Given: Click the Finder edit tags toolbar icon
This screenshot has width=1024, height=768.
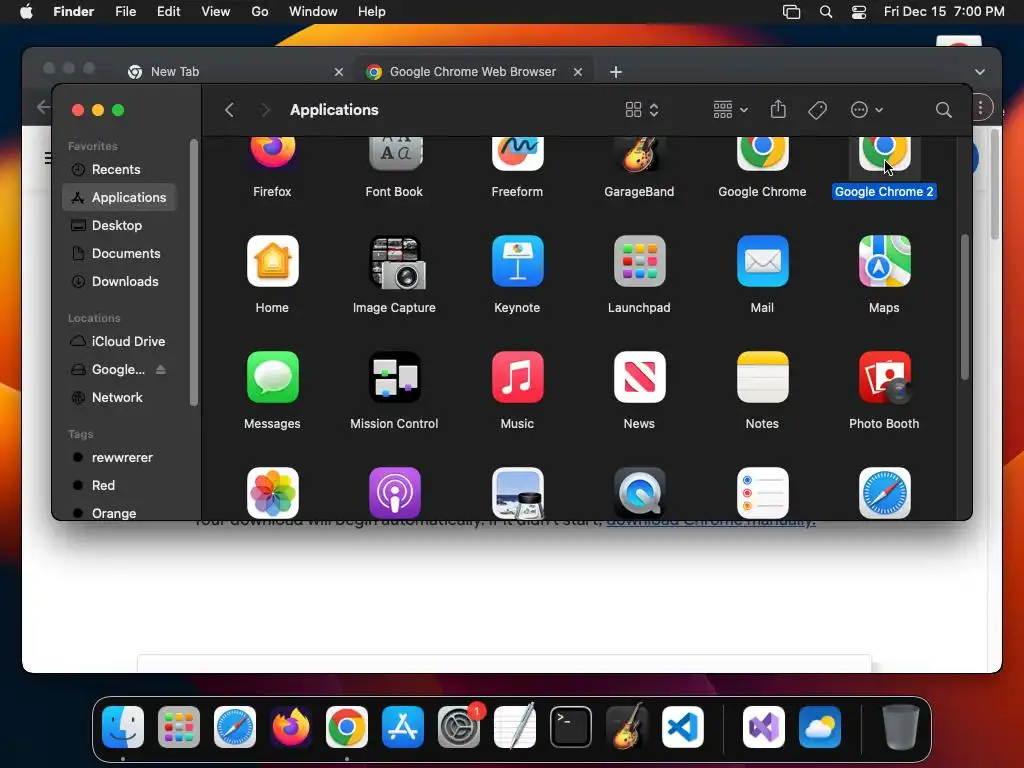Looking at the screenshot, I should [817, 110].
